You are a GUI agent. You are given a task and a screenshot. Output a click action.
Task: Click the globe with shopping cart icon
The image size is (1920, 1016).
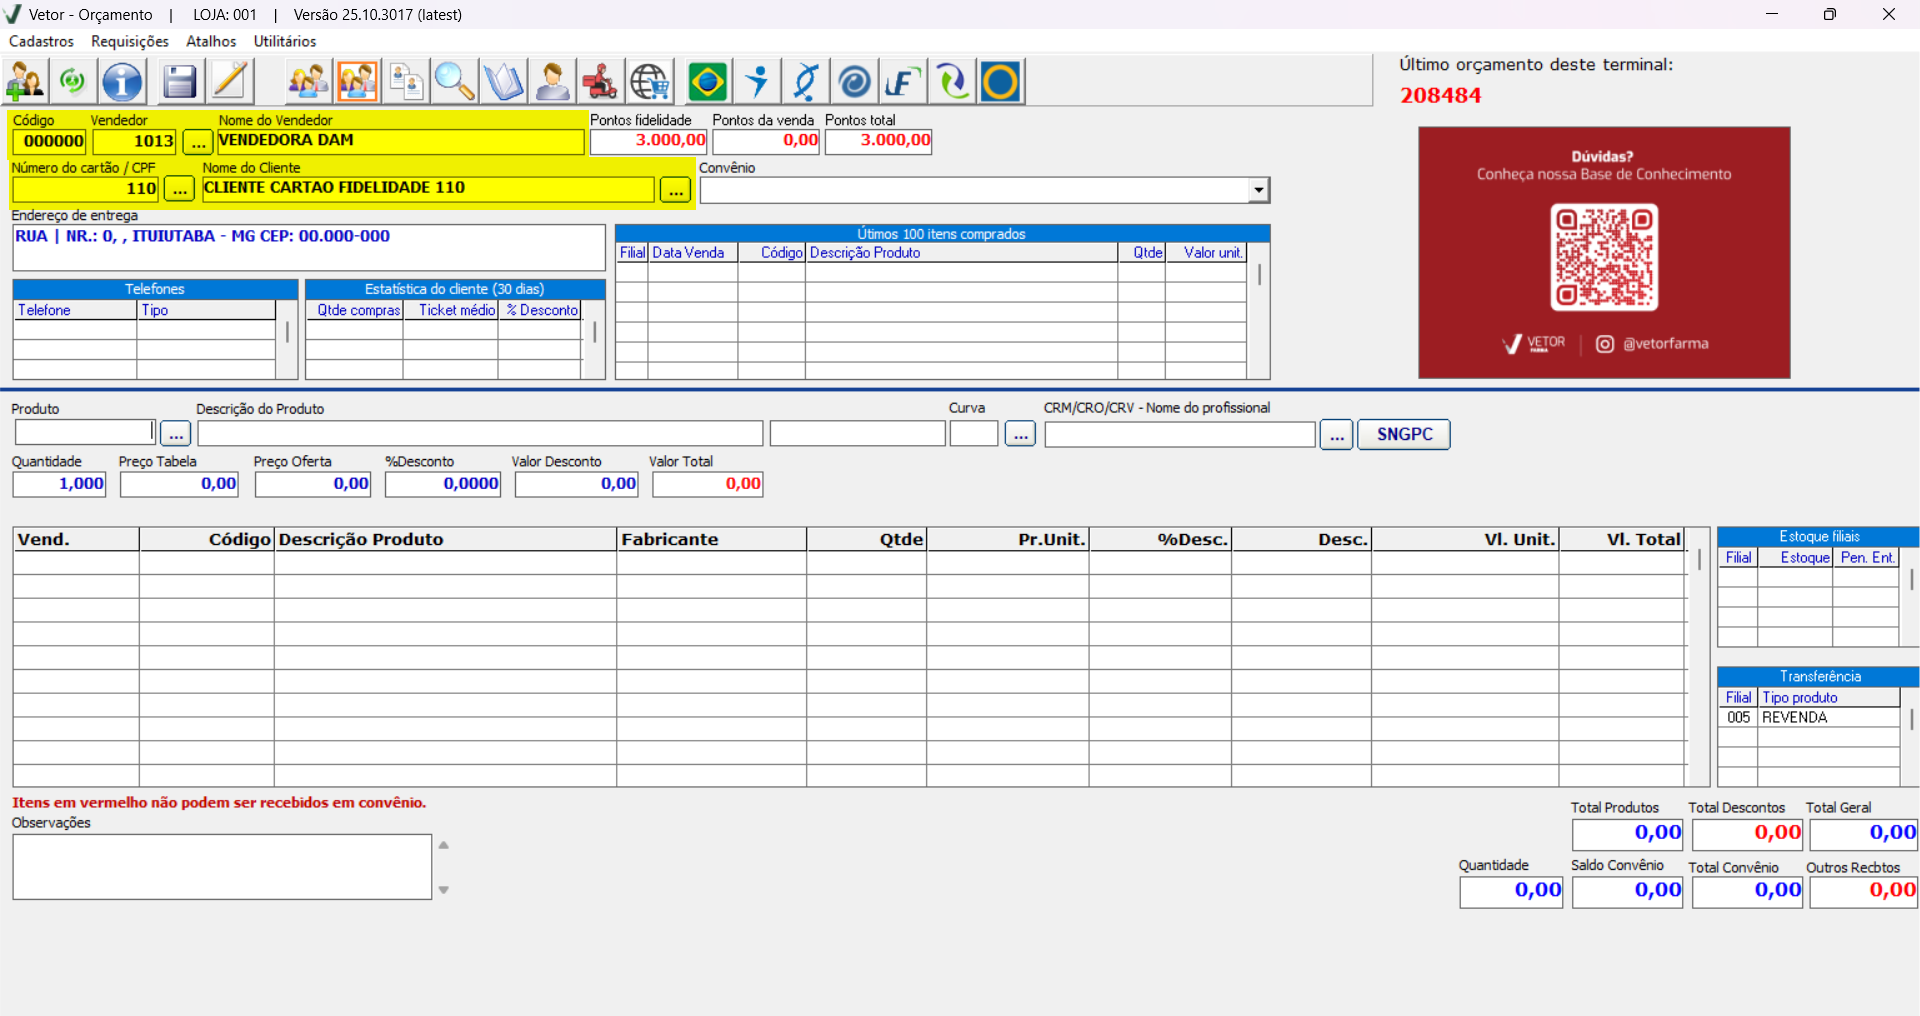[x=650, y=81]
